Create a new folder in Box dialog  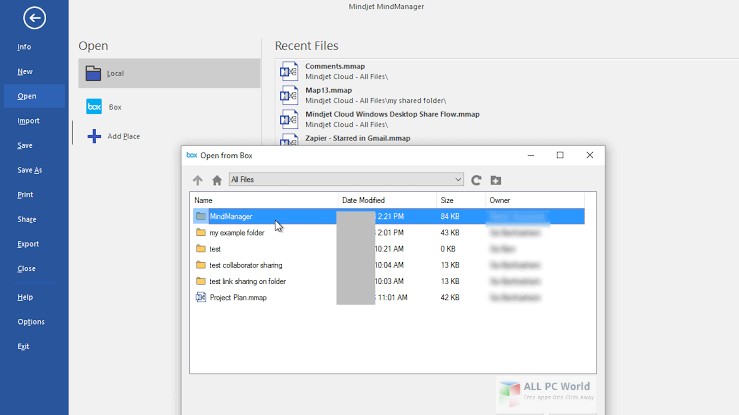pyautogui.click(x=495, y=180)
